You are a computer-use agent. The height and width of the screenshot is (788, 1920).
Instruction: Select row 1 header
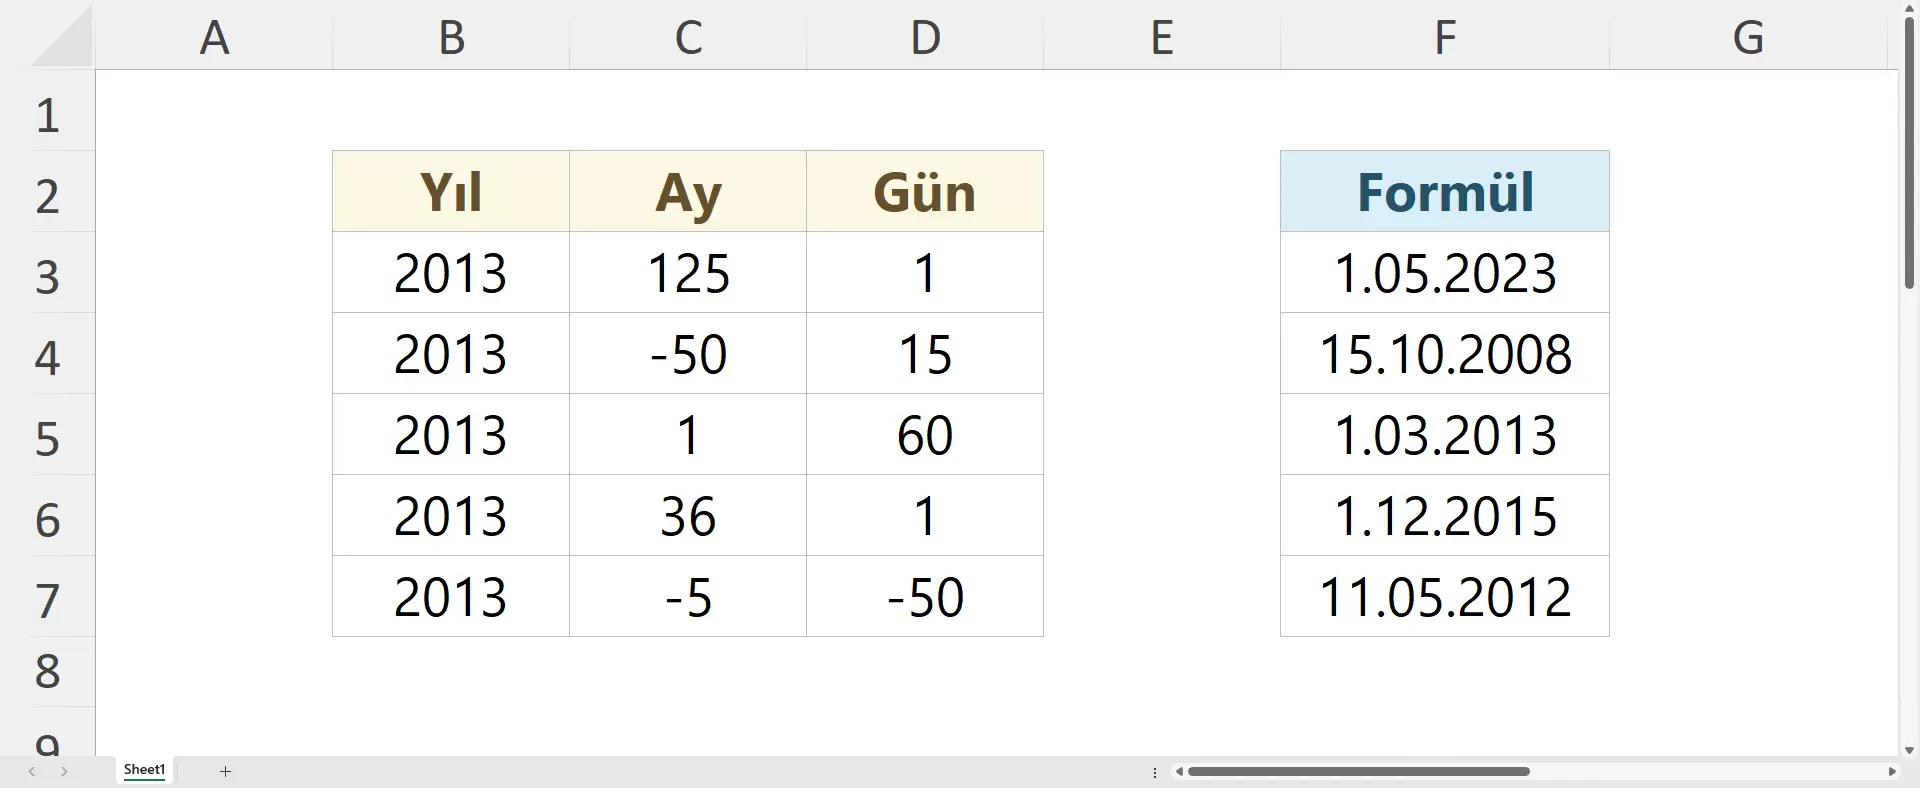tap(47, 111)
